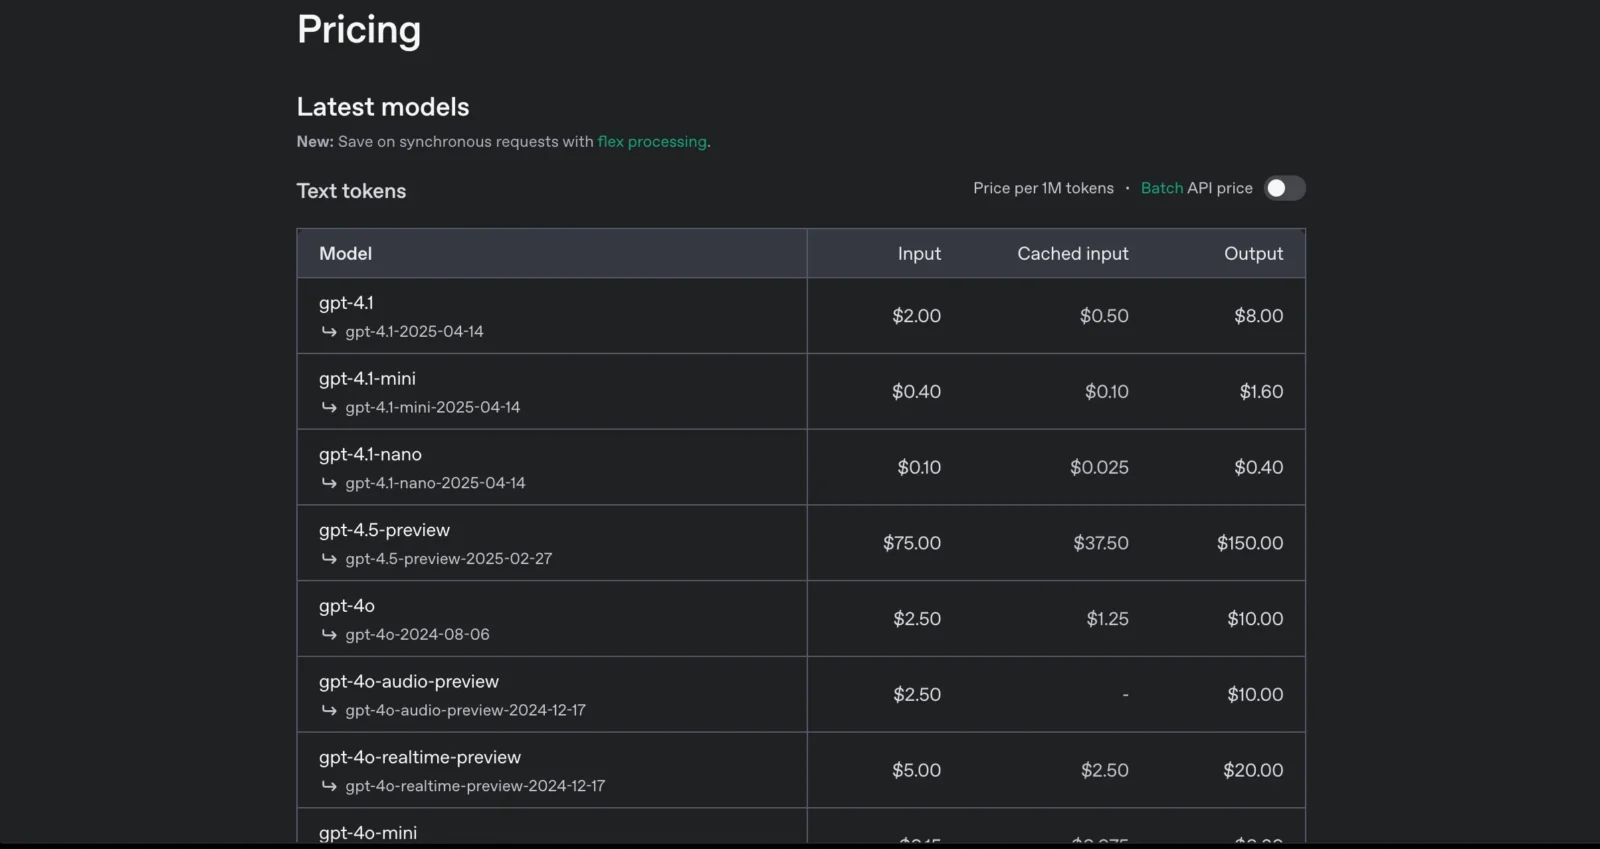Click the gpt-4o input price $2.50
The width and height of the screenshot is (1600, 849).
(917, 619)
